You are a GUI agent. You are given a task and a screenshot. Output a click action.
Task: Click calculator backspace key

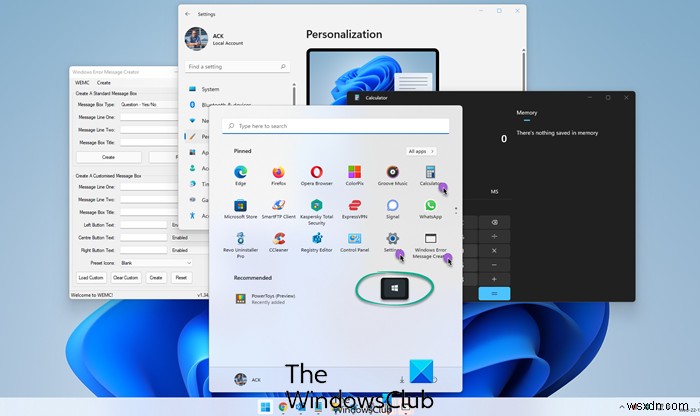point(494,222)
